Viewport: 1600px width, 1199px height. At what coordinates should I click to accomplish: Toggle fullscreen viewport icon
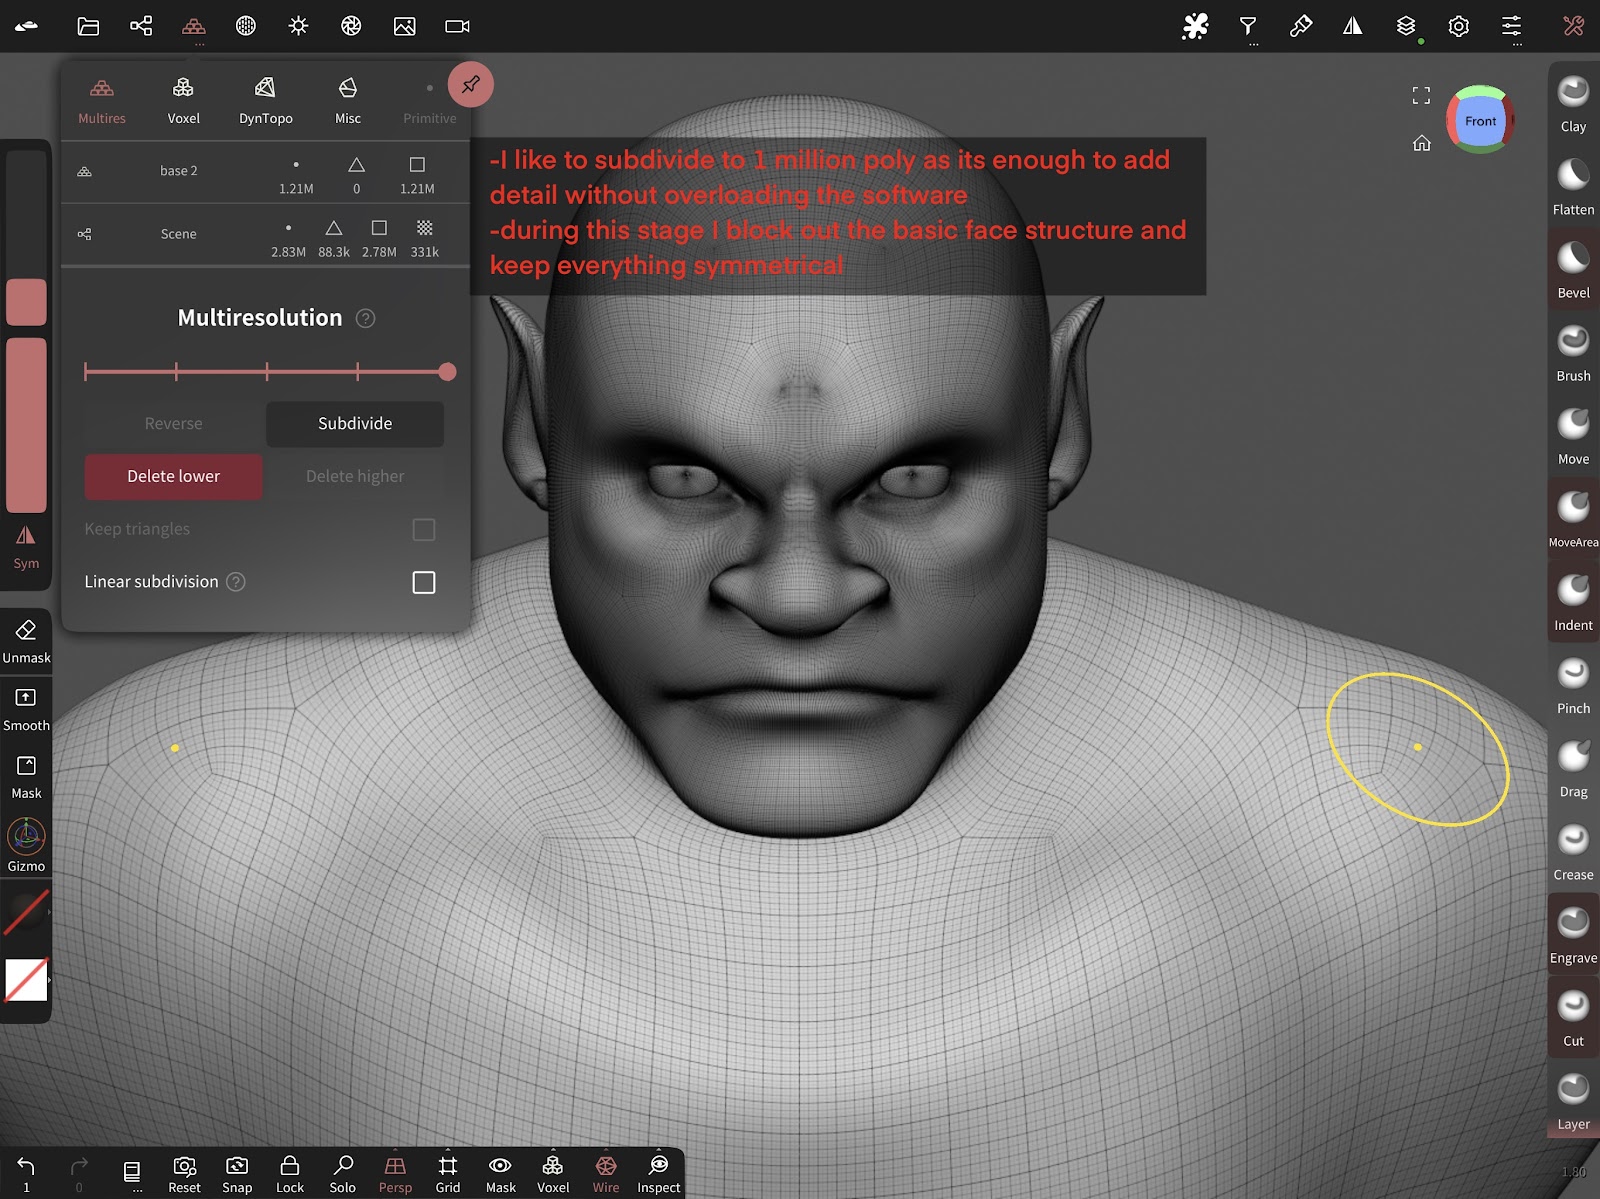pos(1421,95)
